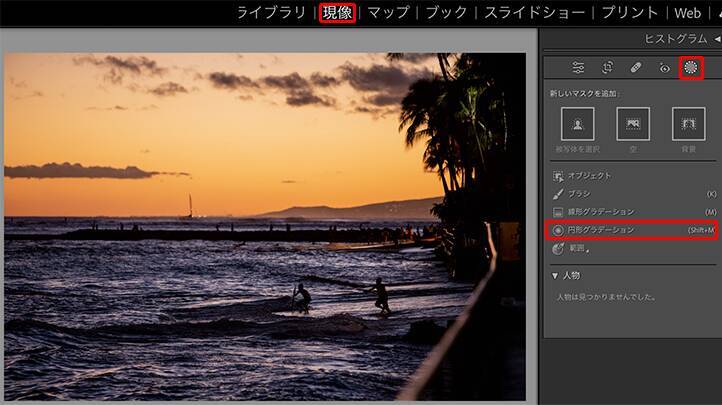This screenshot has height=405, width=722.
Task: Select the Healing bandage tool
Action: coord(635,68)
